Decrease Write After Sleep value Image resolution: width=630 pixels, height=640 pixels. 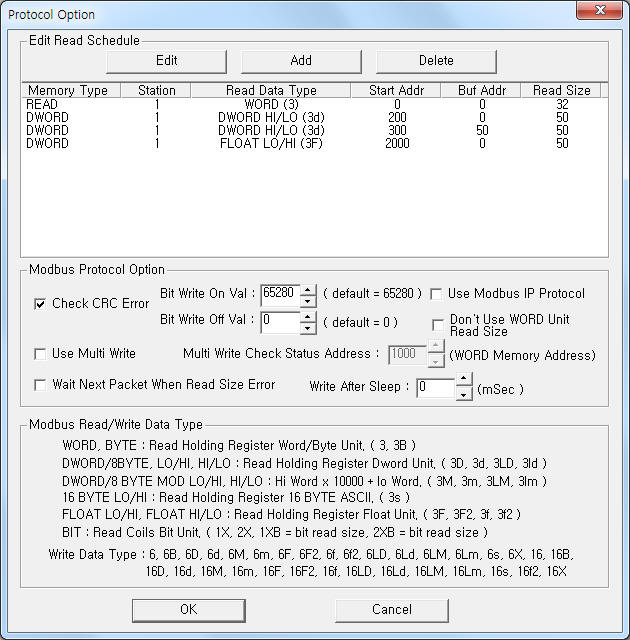(x=463, y=393)
